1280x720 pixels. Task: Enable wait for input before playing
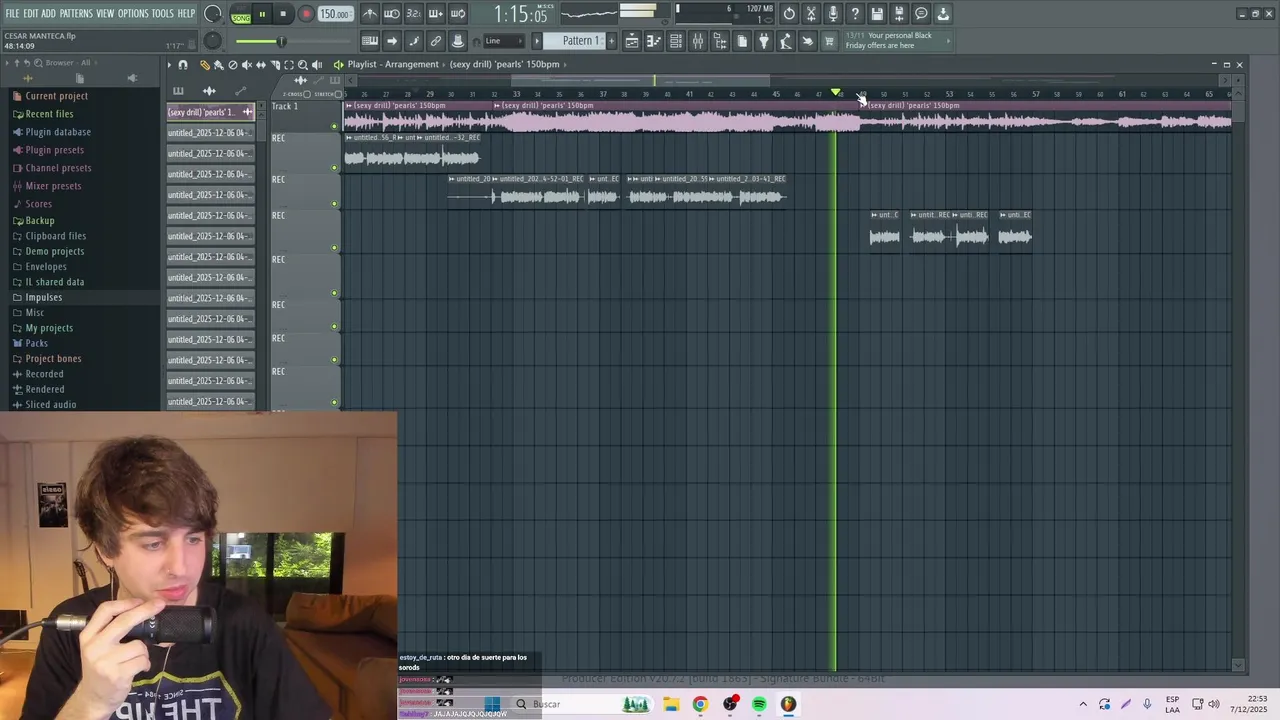(392, 14)
